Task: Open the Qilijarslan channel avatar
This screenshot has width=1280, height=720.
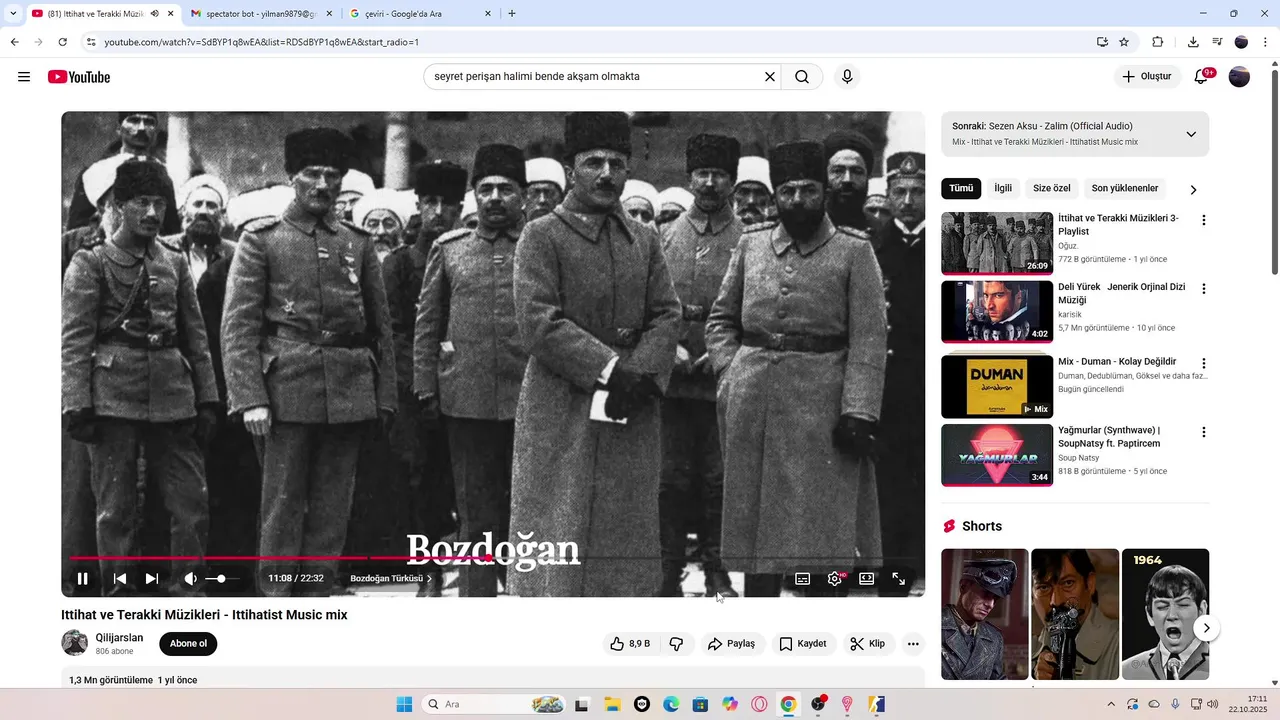Action: click(x=74, y=643)
